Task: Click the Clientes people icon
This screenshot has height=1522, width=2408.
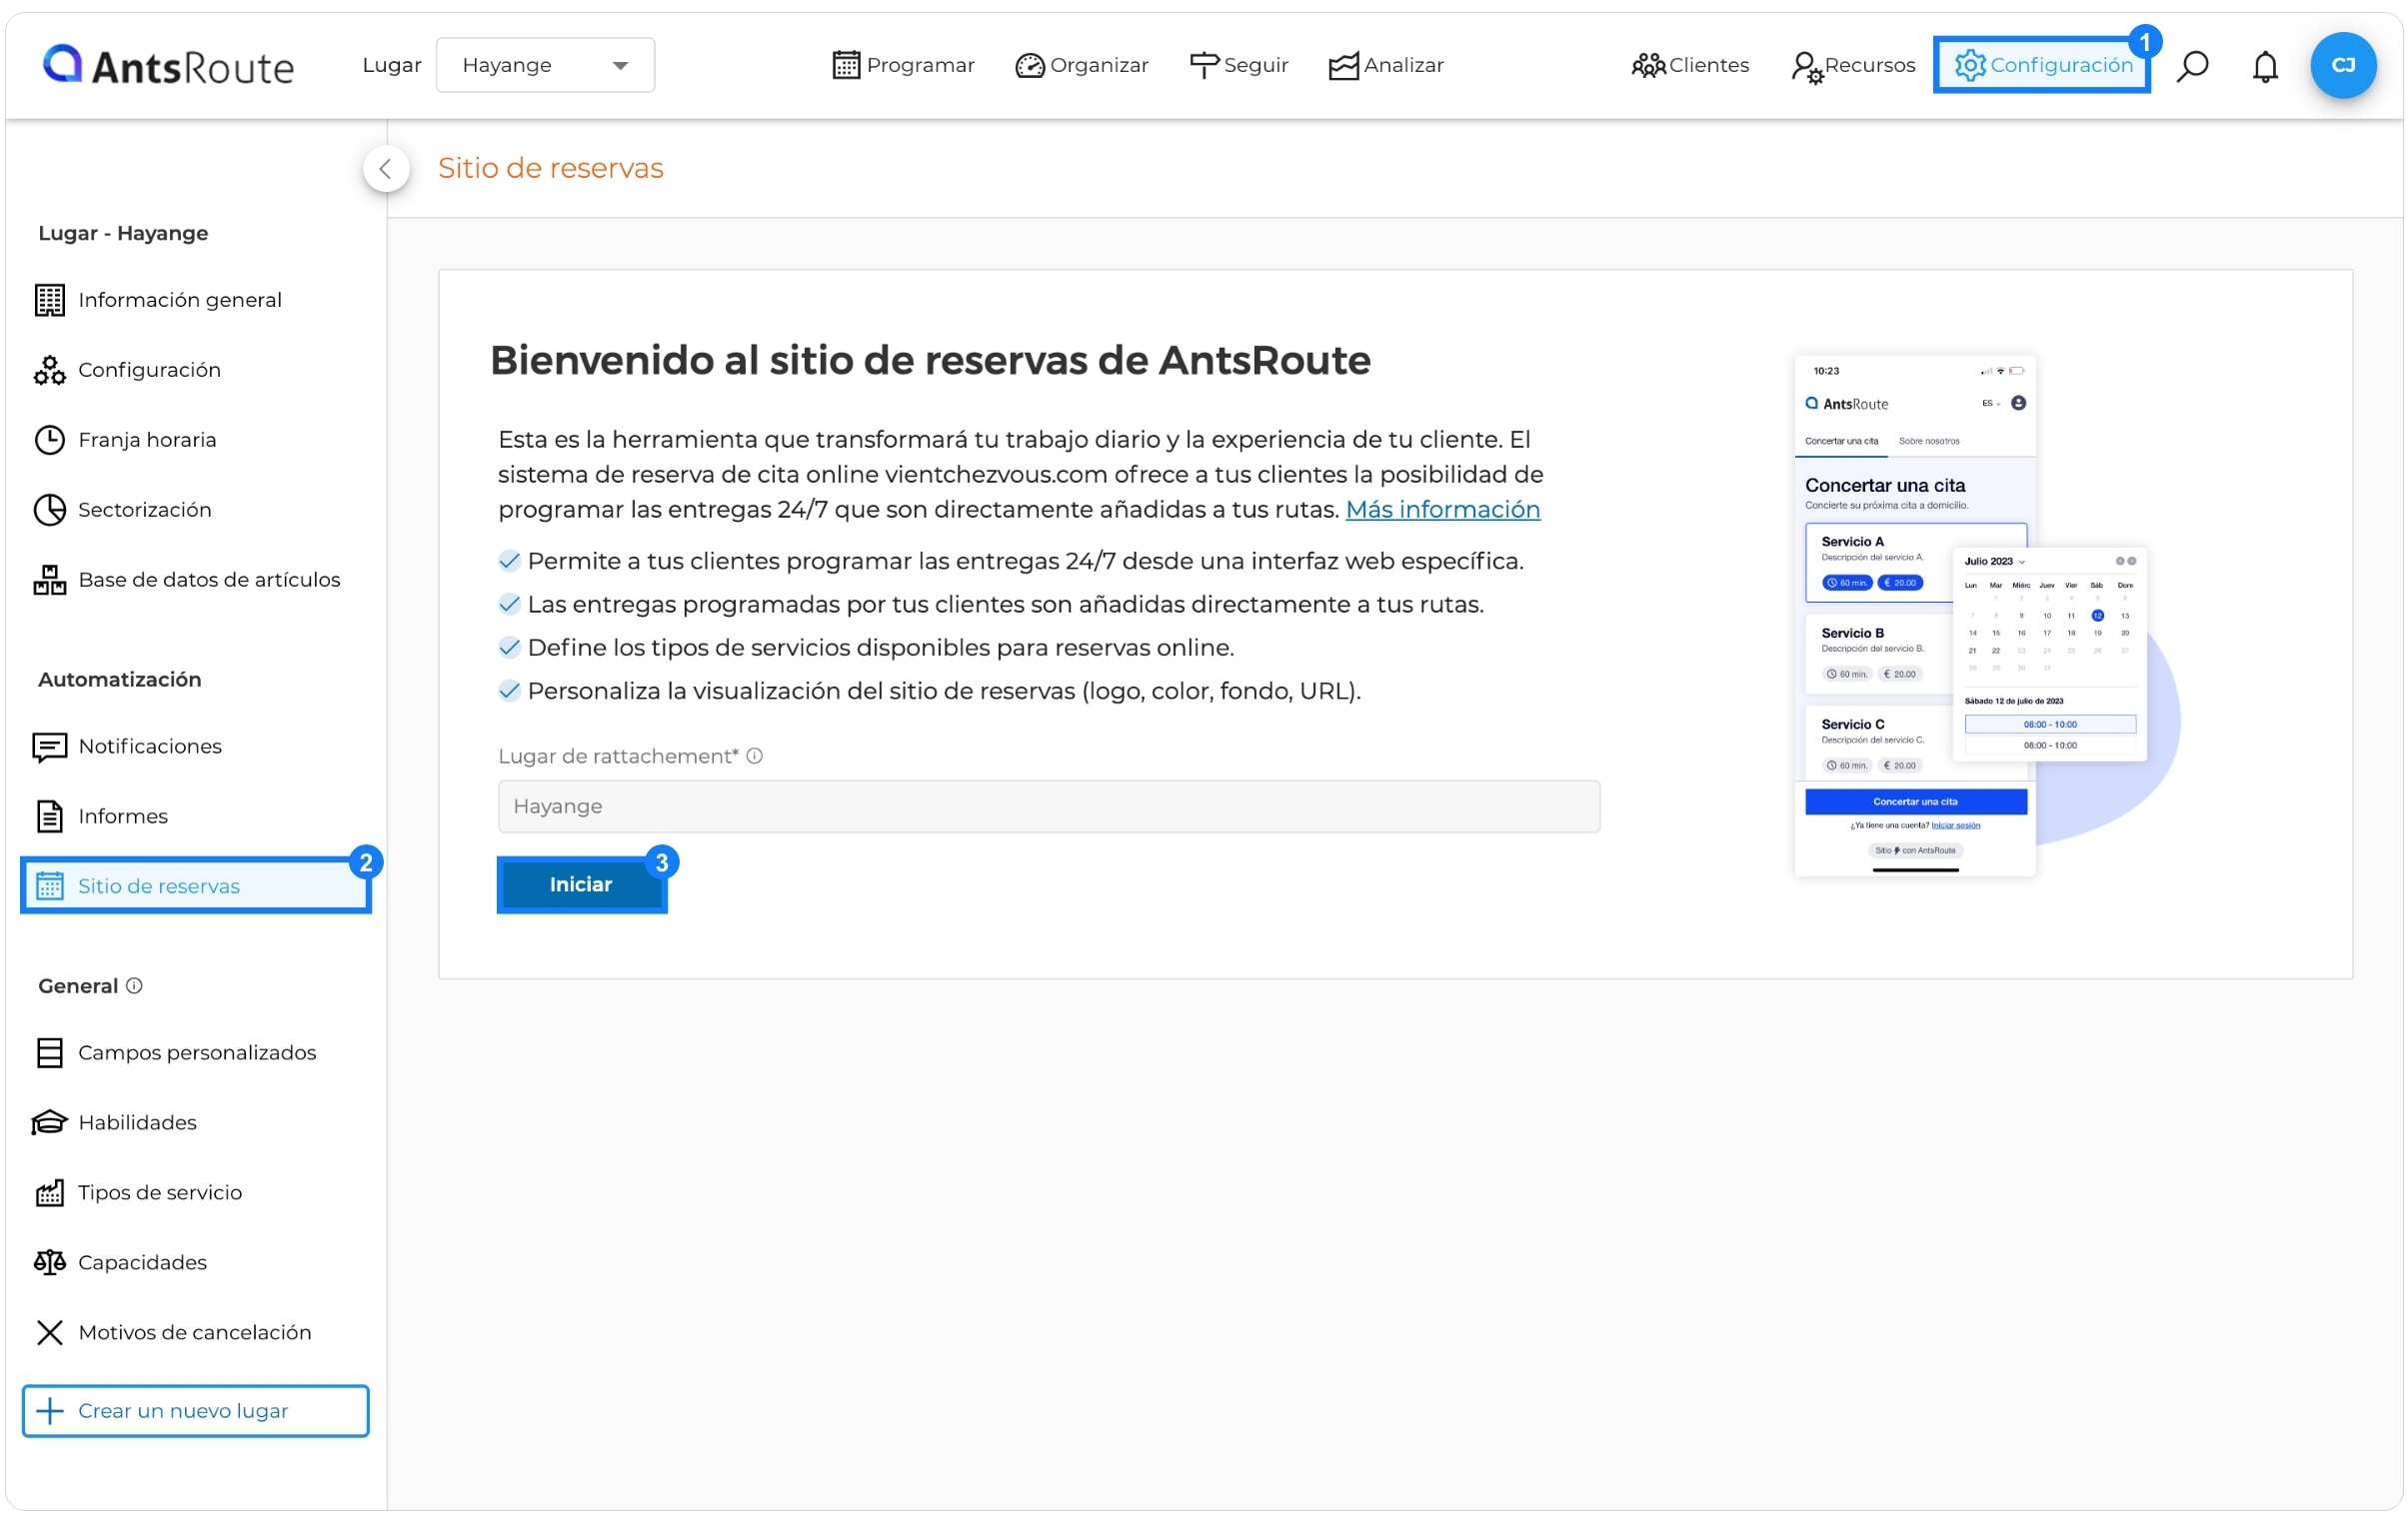Action: pos(1648,65)
